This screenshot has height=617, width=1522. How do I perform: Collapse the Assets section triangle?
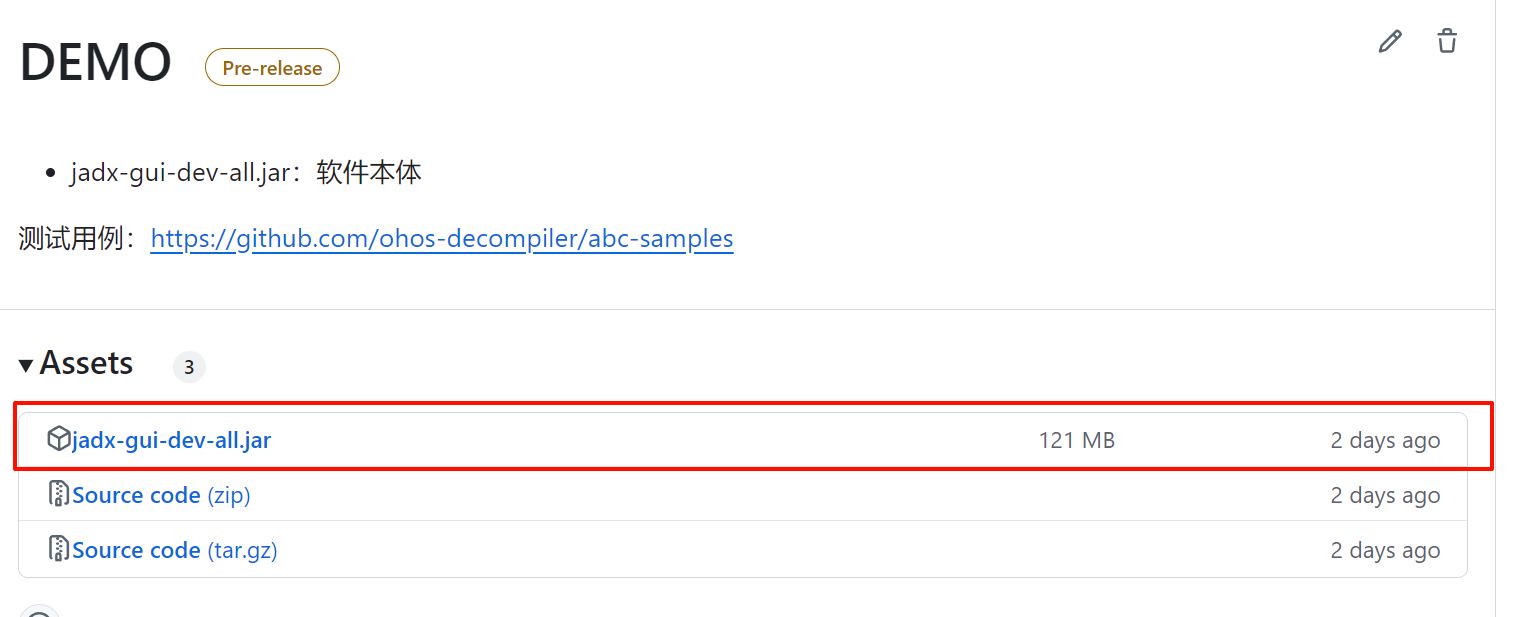pyautogui.click(x=26, y=365)
